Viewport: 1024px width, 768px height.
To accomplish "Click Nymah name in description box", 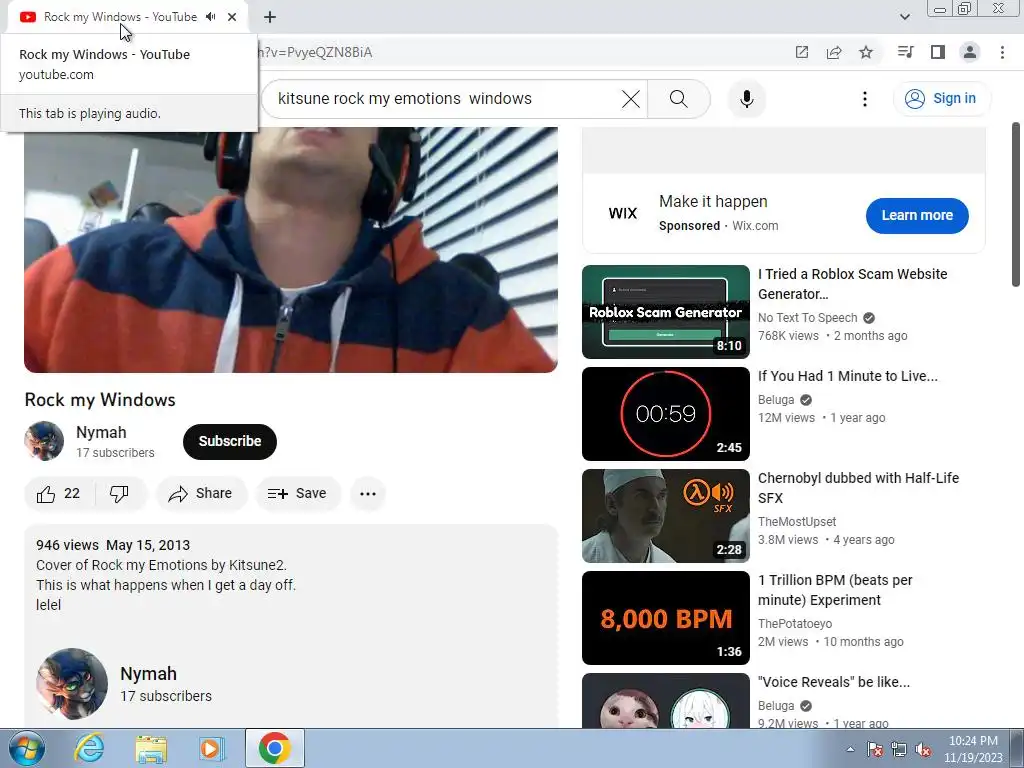I will 148,673.
